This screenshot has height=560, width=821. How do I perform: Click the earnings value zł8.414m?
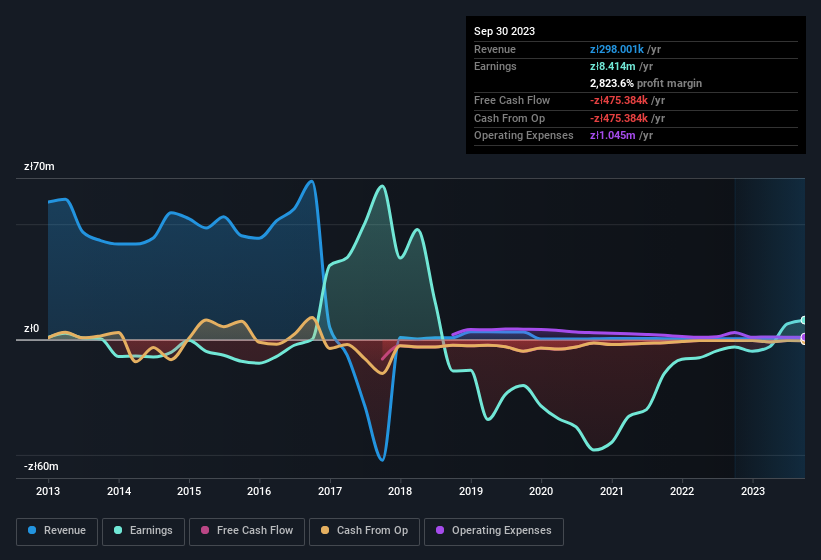tap(613, 66)
